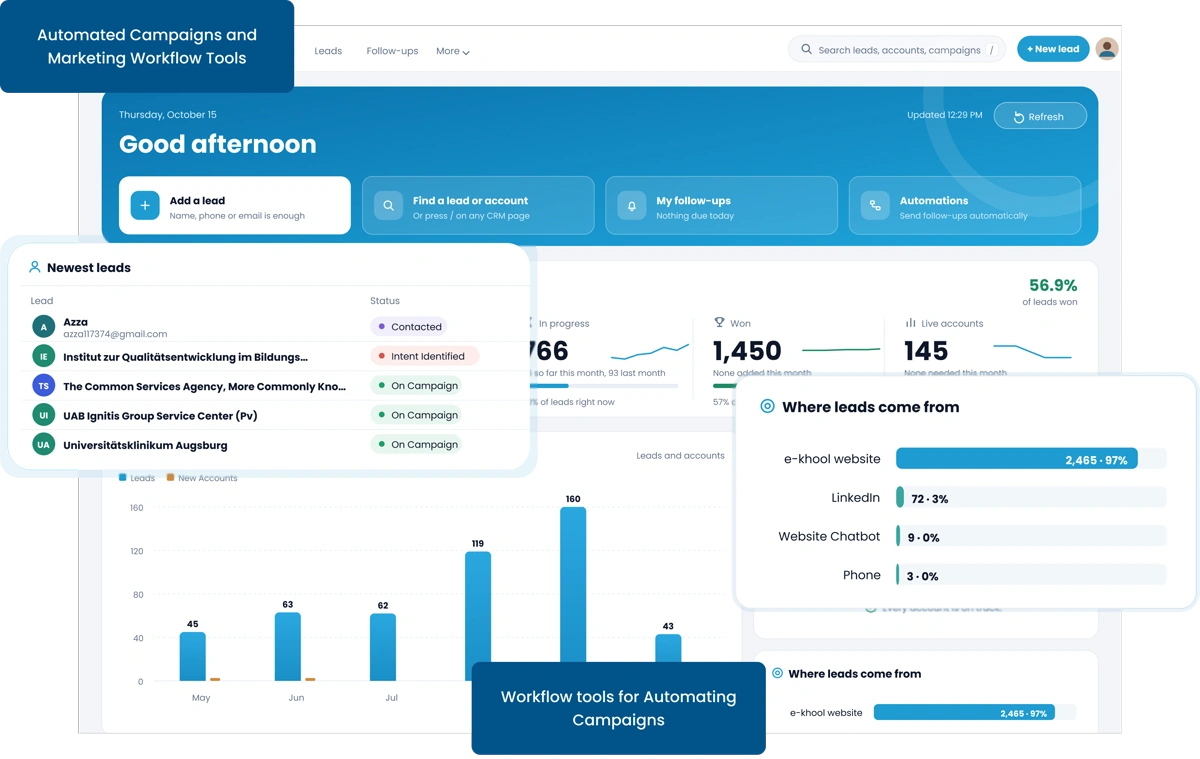1200x759 pixels.
Task: Click On Campaign badge for Universitätsklinikum Augsburg
Action: point(416,444)
